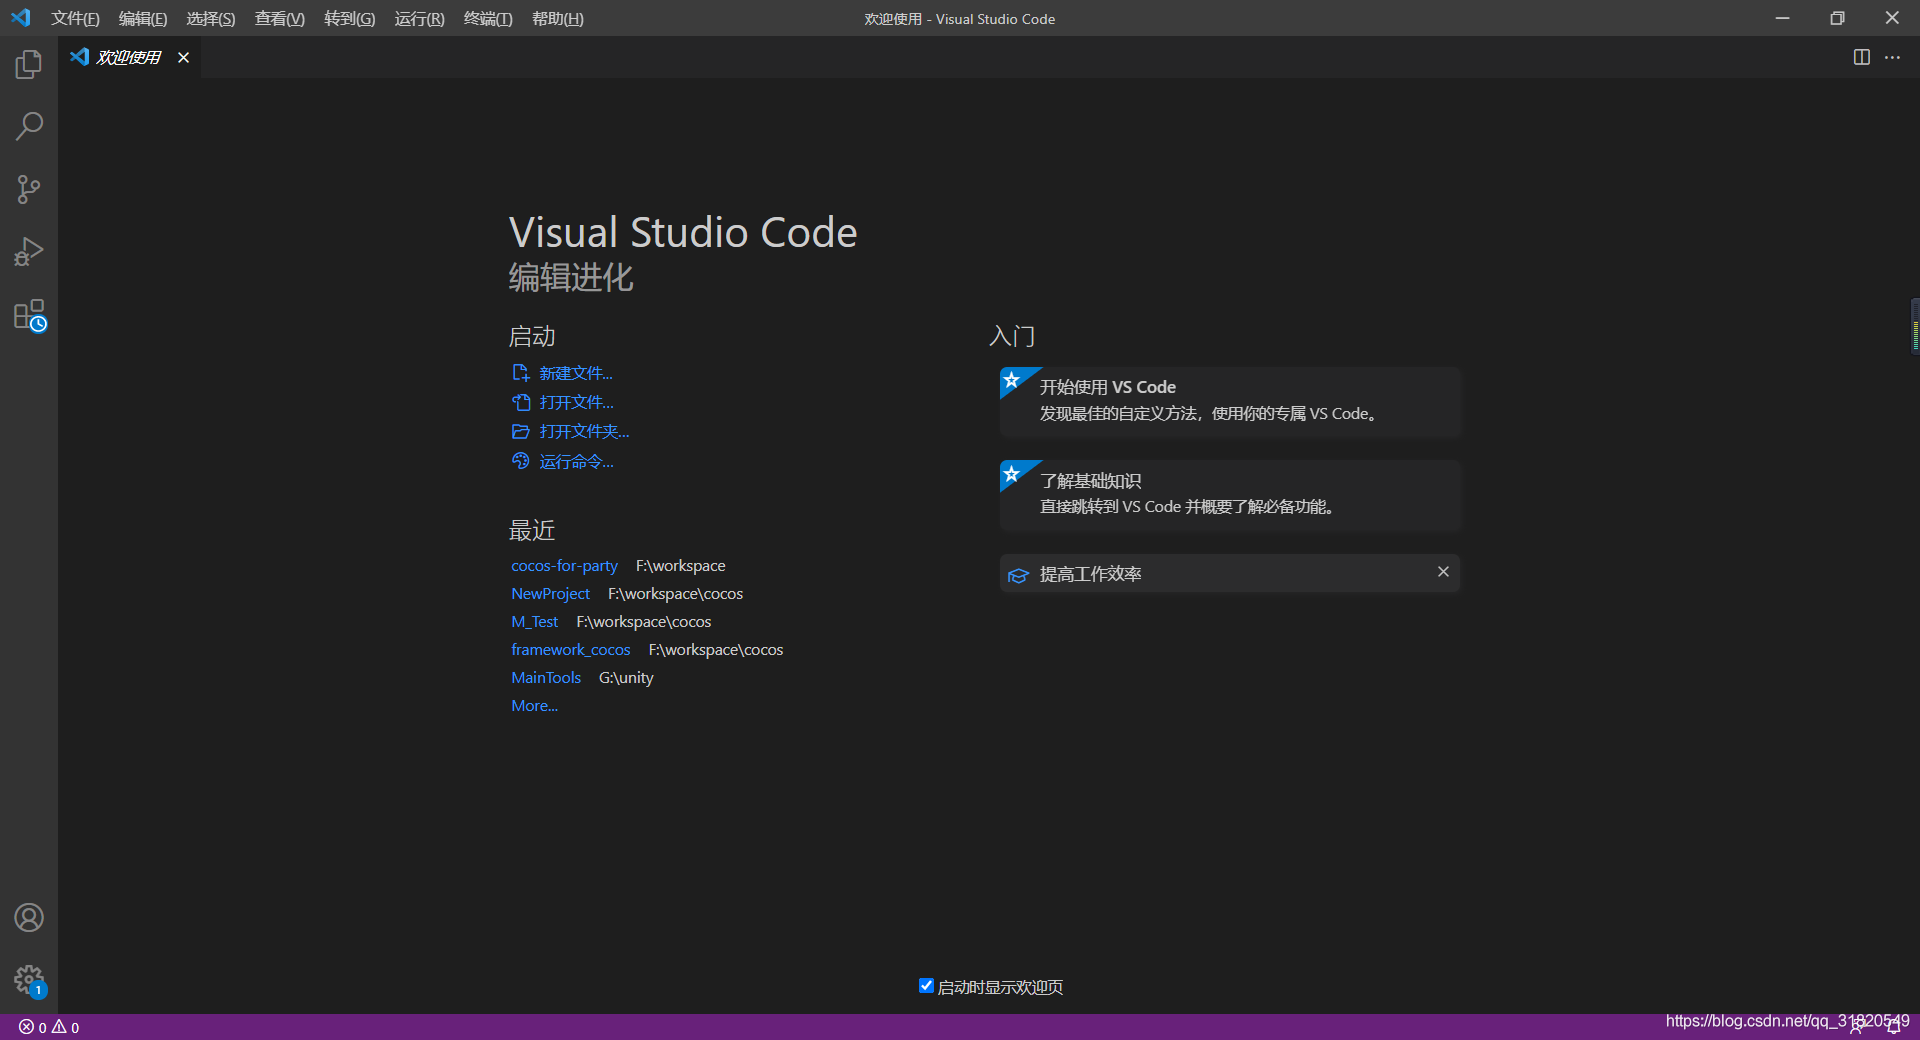Open the 选择(S) menu
This screenshot has height=1040, width=1920.
click(211, 19)
